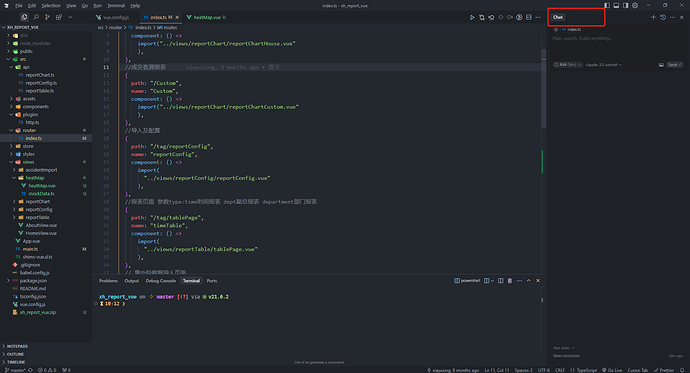
Task: Click Prettier in the status bar
Action: tap(664, 370)
